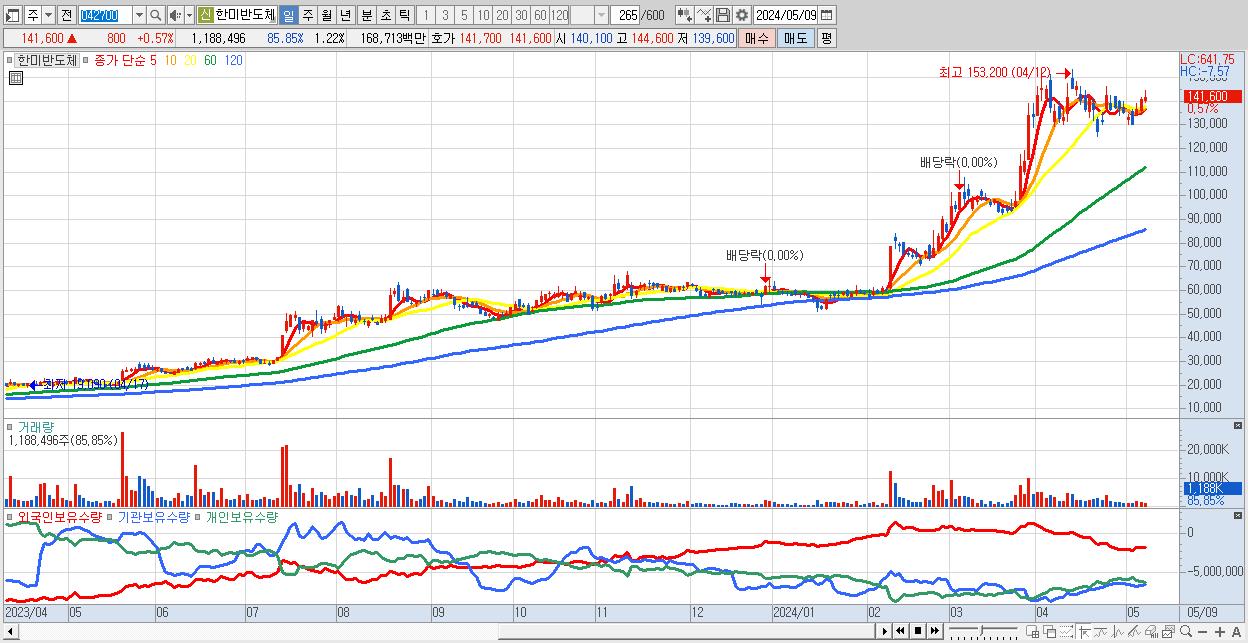This screenshot has height=643, width=1248.
Task: Select the 일 (daily) period toggle
Action: tap(288, 15)
